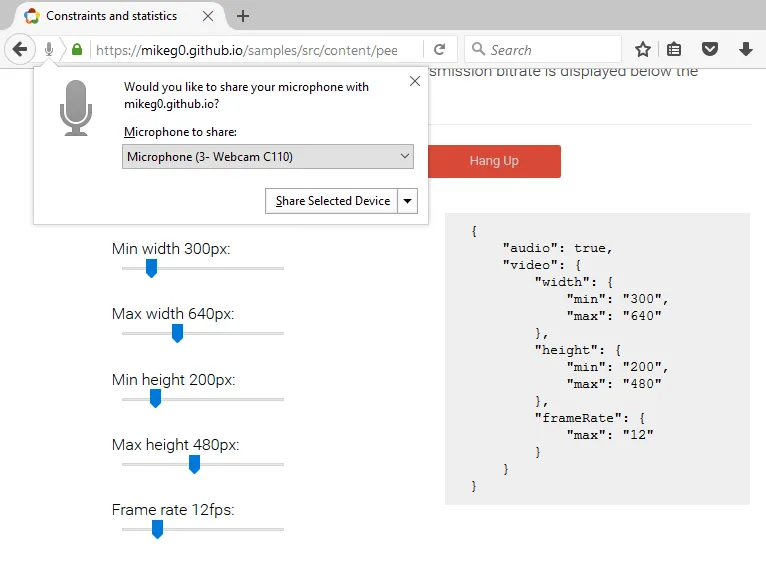The height and width of the screenshot is (570, 766).
Task: Click the green padlock site identity icon
Action: click(77, 49)
